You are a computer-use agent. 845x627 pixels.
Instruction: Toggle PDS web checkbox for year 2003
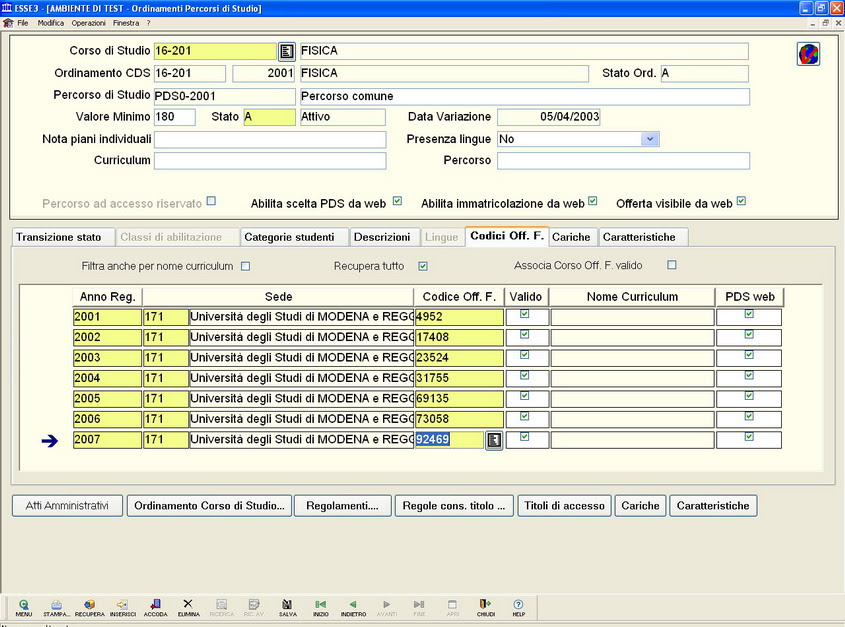pyautogui.click(x=749, y=355)
